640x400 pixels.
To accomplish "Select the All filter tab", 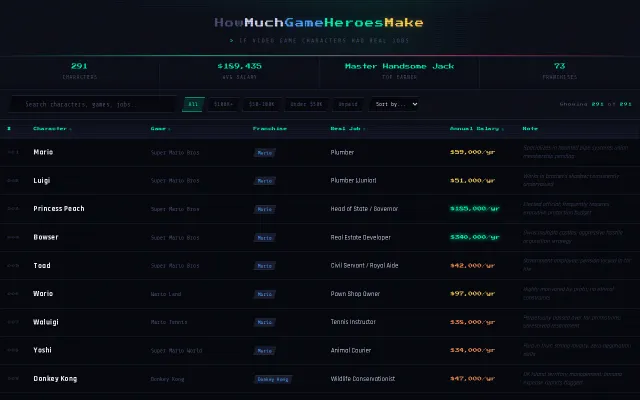I will point(193,104).
